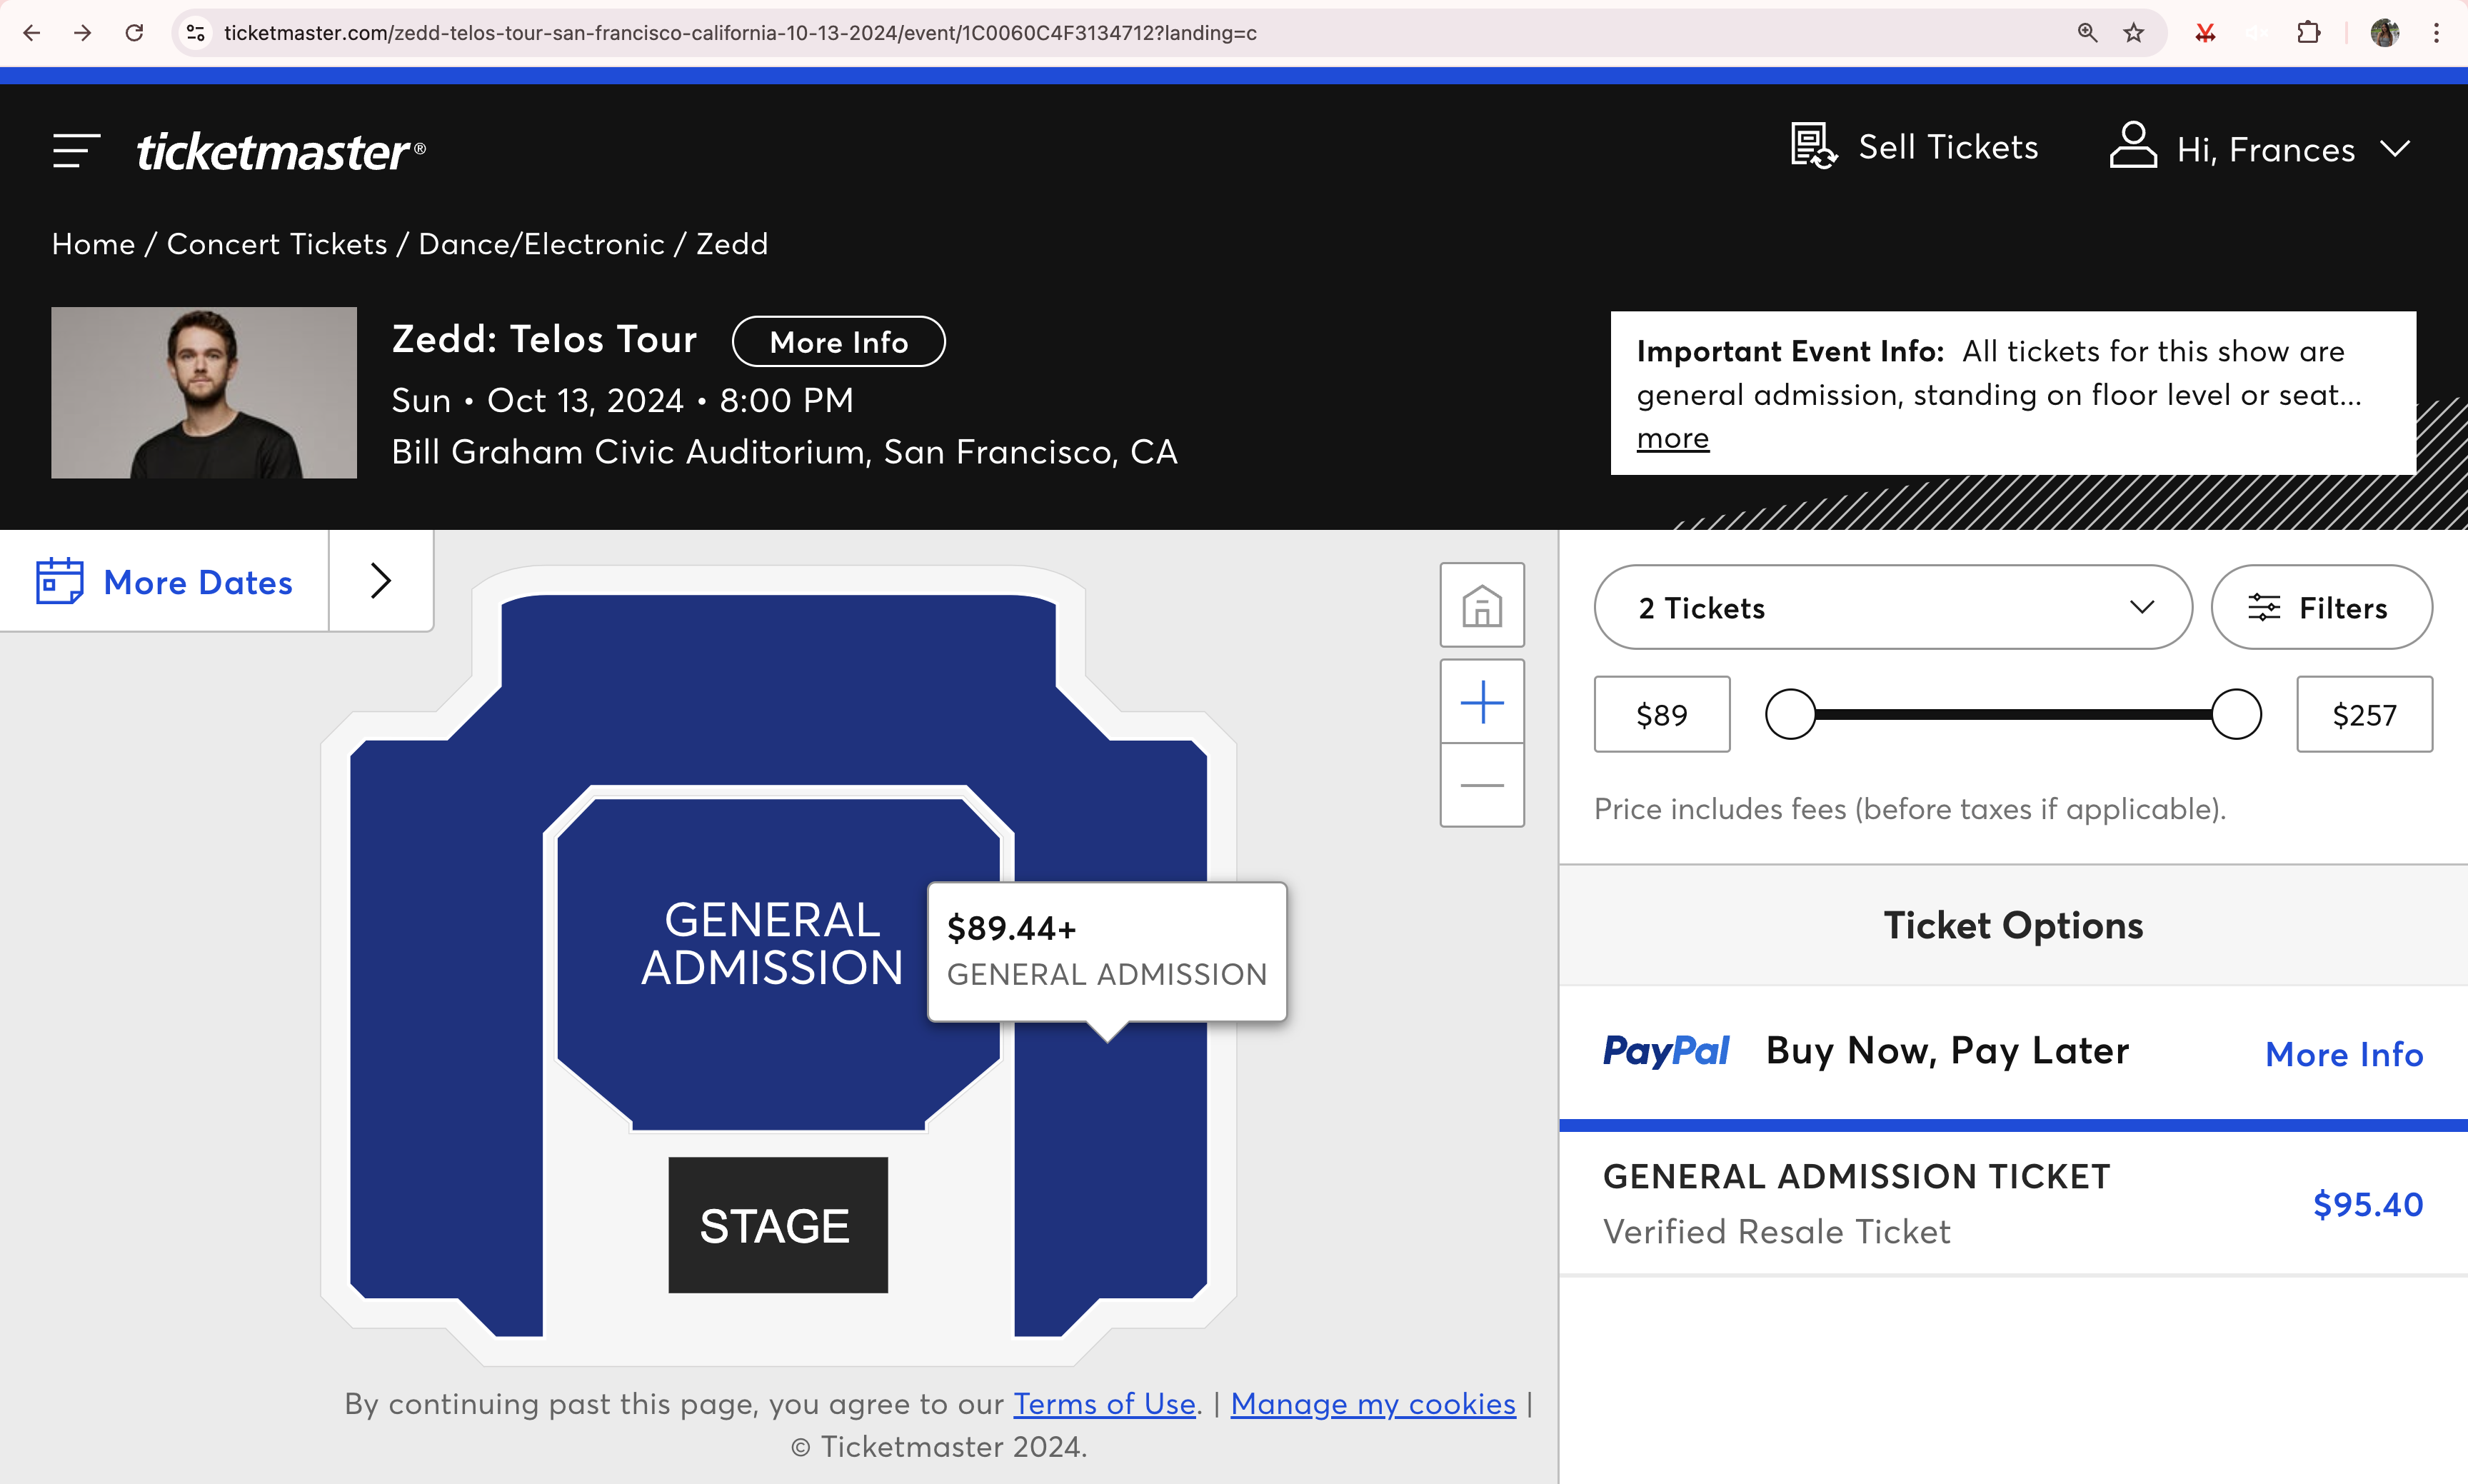Image resolution: width=2468 pixels, height=1484 pixels.
Task: Edit the $257 maximum price field
Action: [x=2364, y=714]
